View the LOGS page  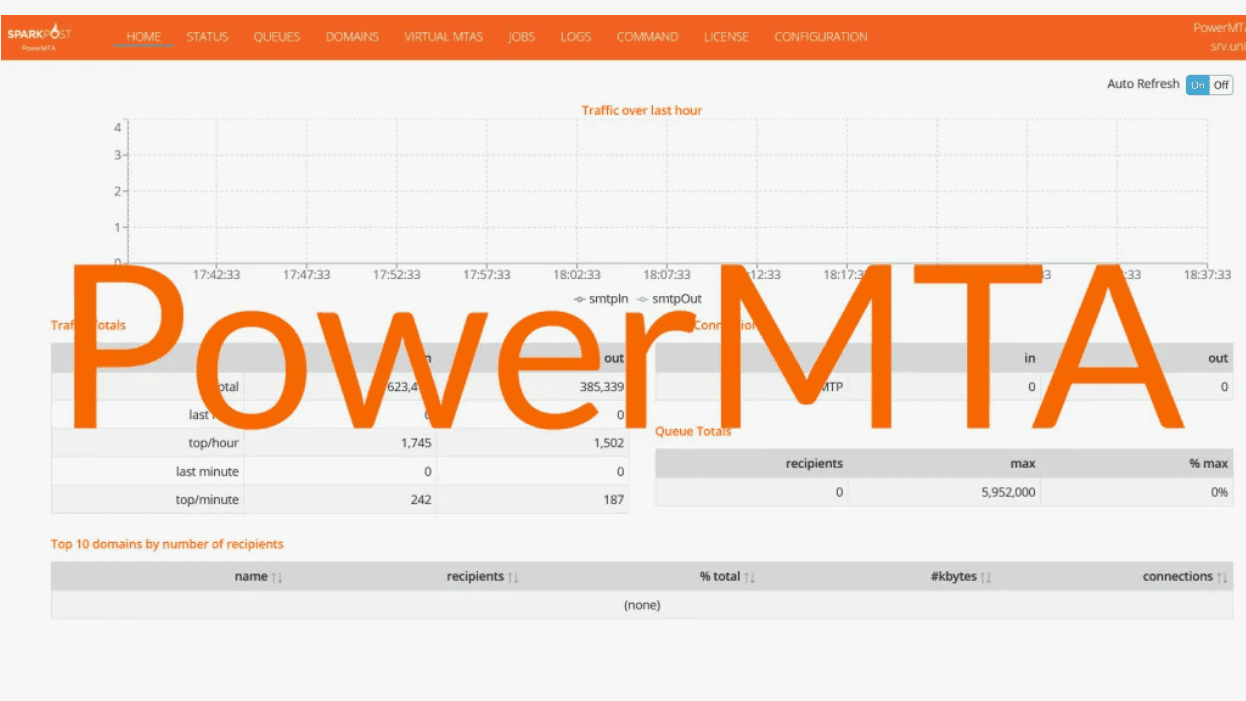click(576, 37)
